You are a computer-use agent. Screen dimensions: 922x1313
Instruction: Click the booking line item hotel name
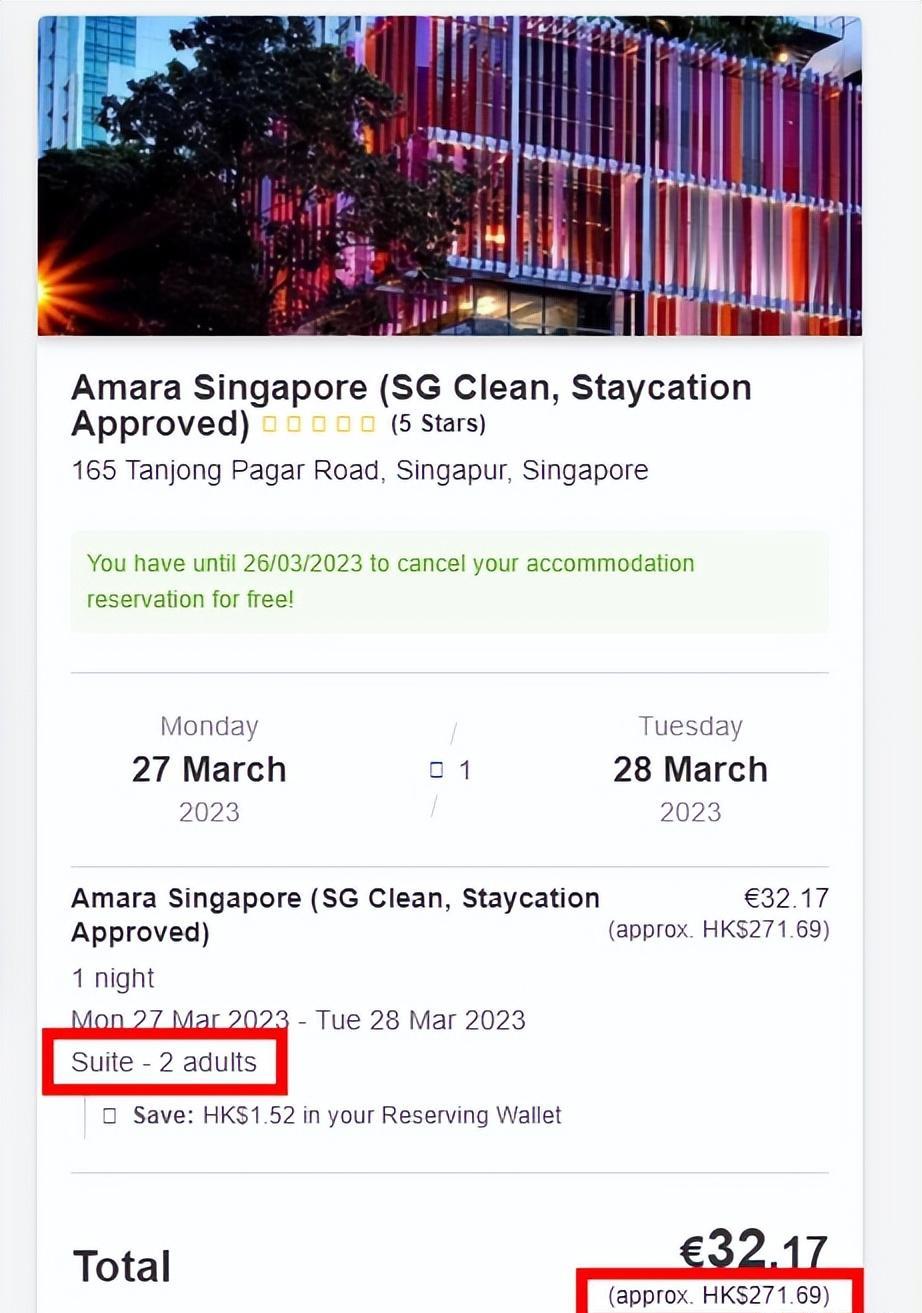click(335, 914)
